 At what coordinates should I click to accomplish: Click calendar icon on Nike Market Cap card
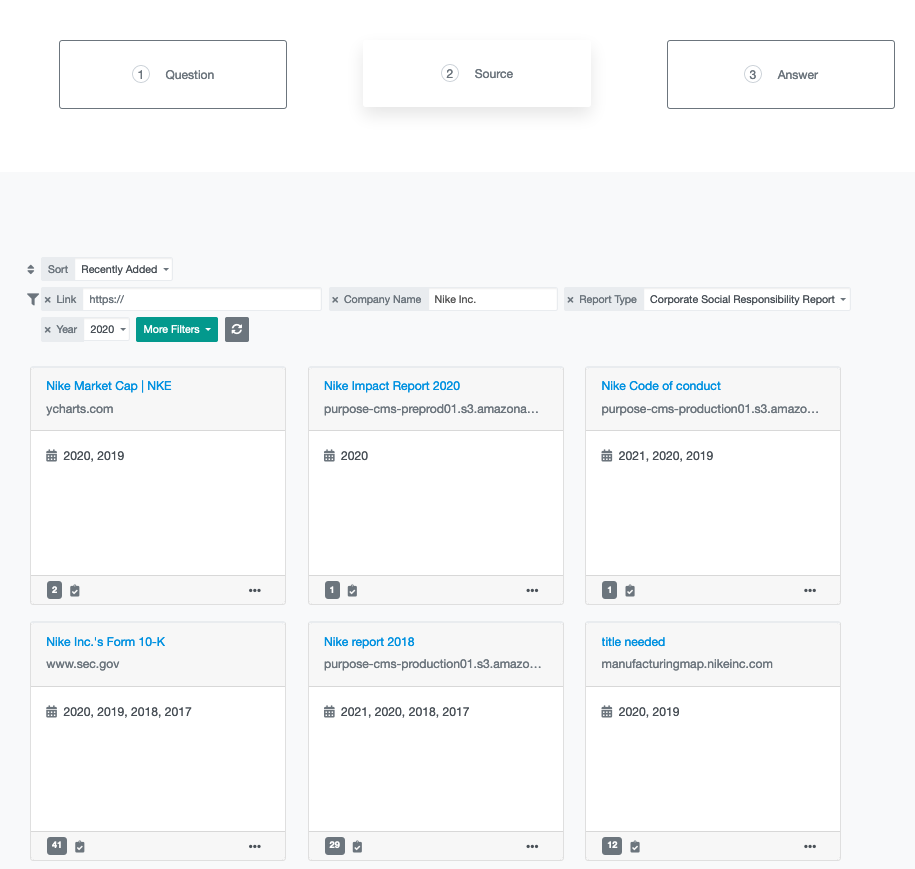pyautogui.click(x=51, y=456)
